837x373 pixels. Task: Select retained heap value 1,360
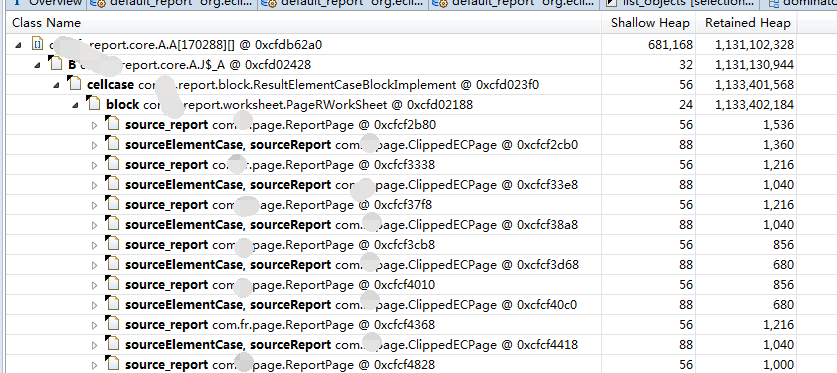(x=779, y=145)
